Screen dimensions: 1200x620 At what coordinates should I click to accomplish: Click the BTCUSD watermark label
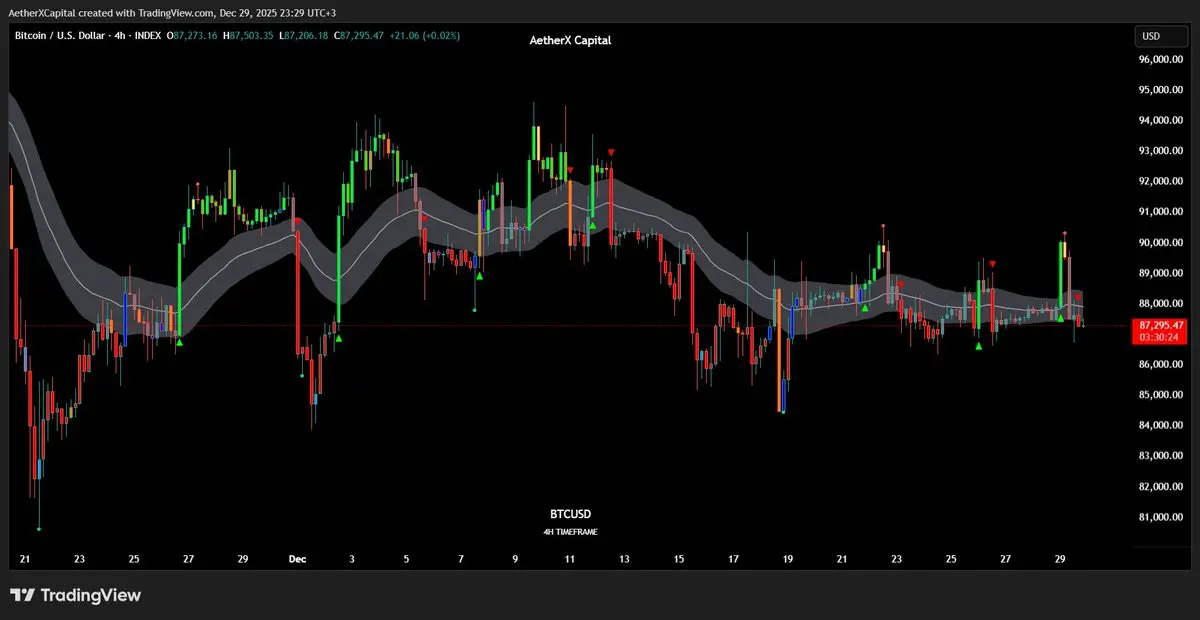click(x=570, y=513)
